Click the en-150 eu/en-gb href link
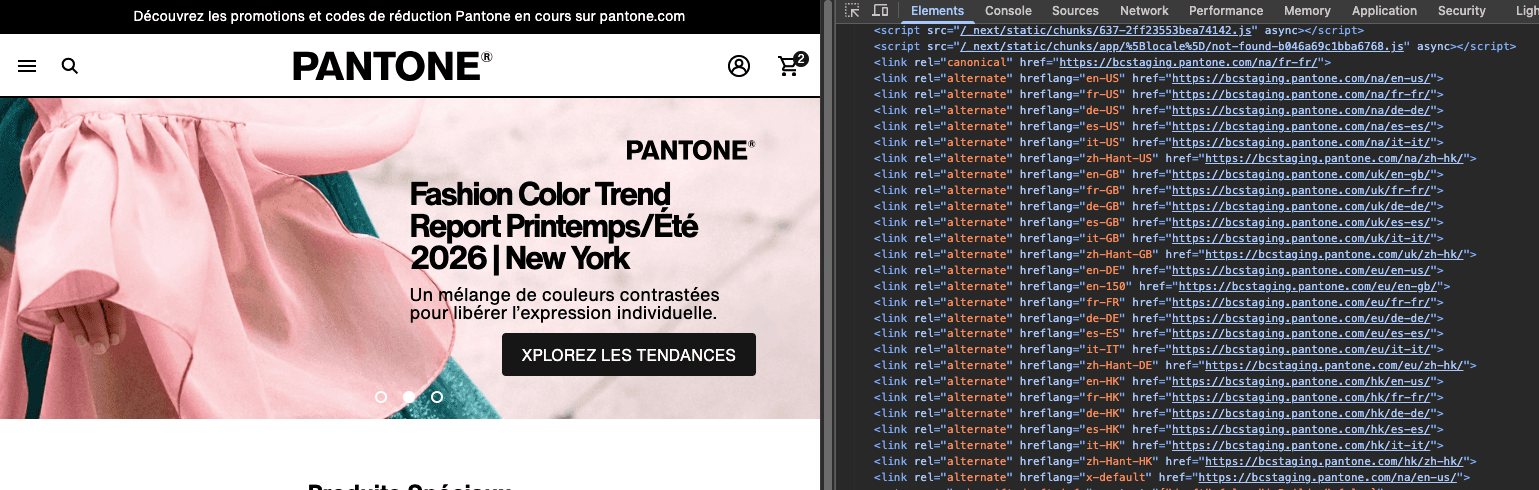Screen dimensions: 1539x490 [1308, 286]
